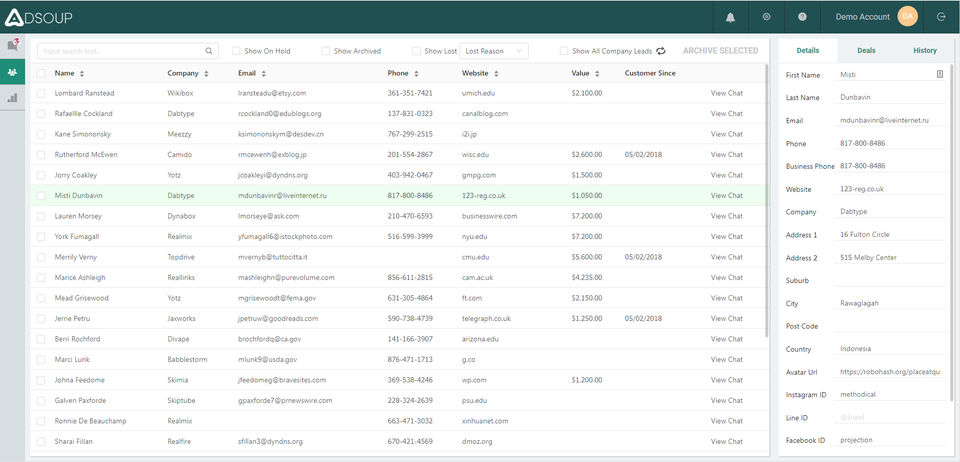960x462 pixels.
Task: Enable Show Archived checkbox
Action: 326,51
